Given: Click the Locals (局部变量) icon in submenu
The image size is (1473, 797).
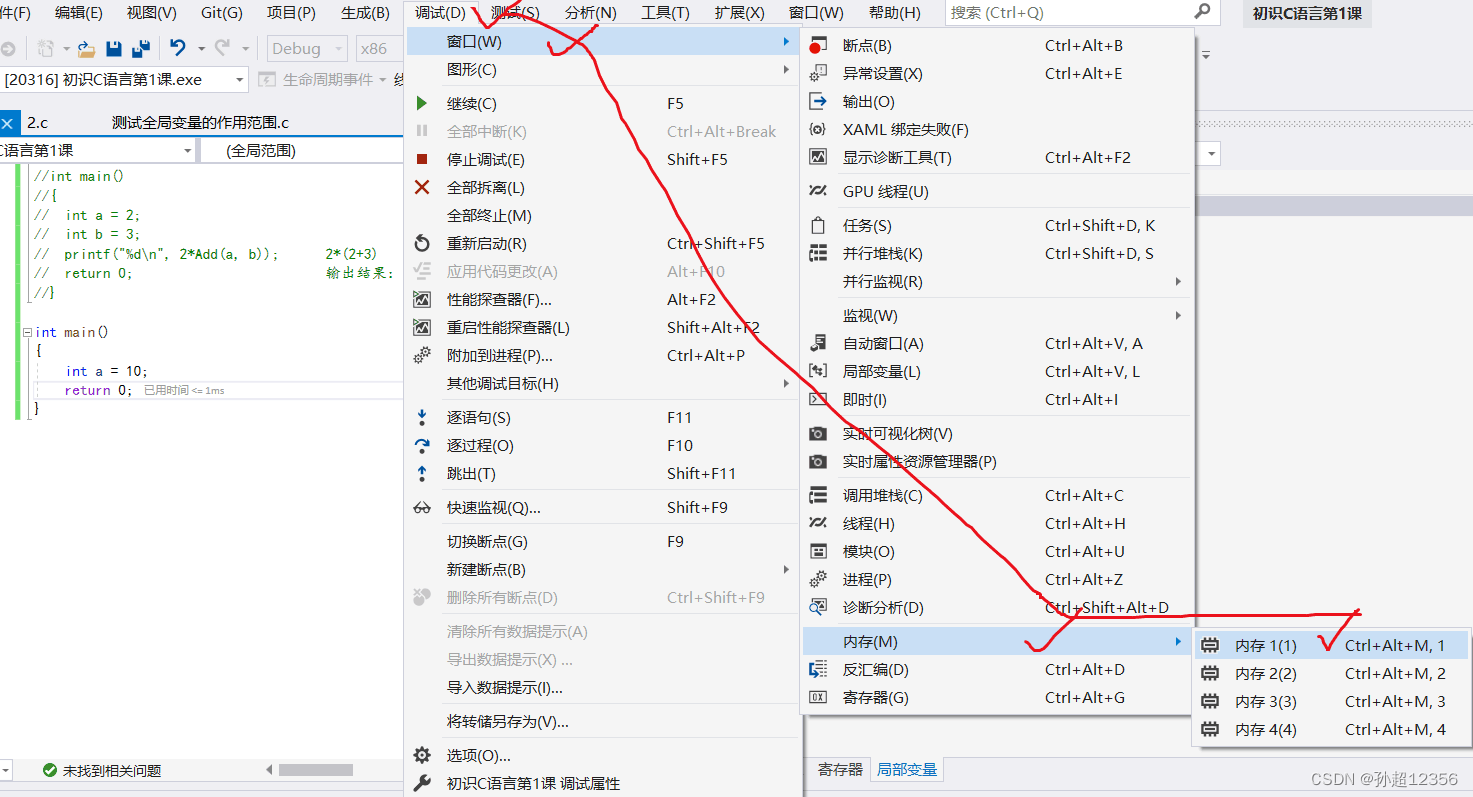Looking at the screenshot, I should click(818, 371).
